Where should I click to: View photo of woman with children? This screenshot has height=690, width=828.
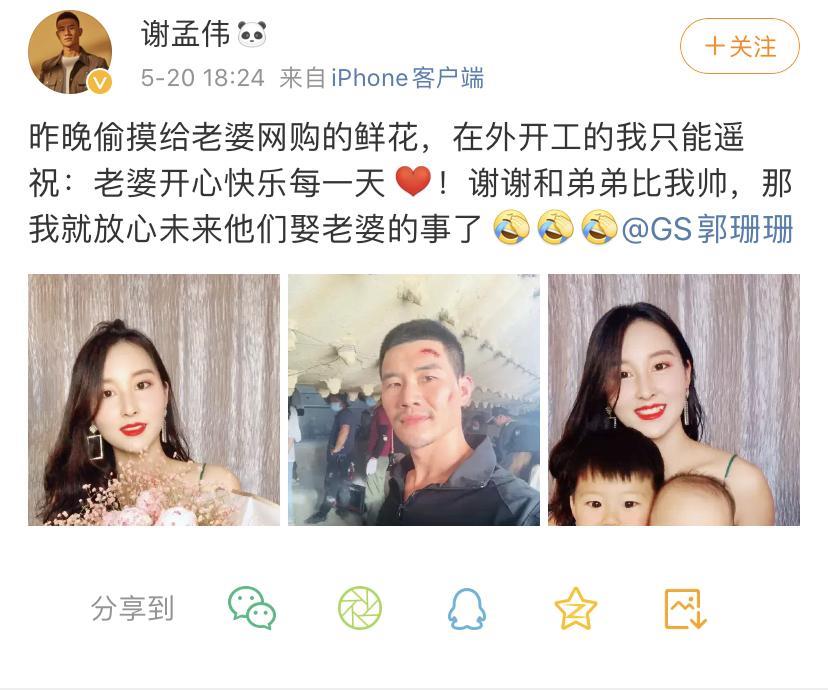674,400
